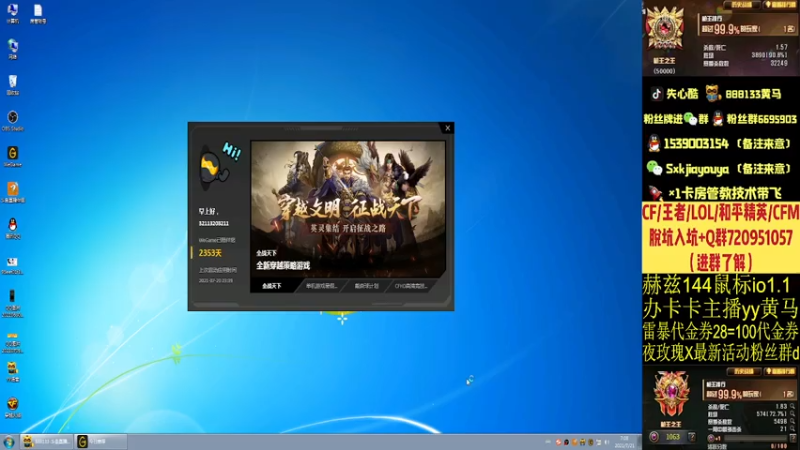Image resolution: width=800 pixels, height=450 pixels.
Task: Click the WeChat icon beside Sxkjiayouya
Action: pyautogui.click(x=654, y=168)
